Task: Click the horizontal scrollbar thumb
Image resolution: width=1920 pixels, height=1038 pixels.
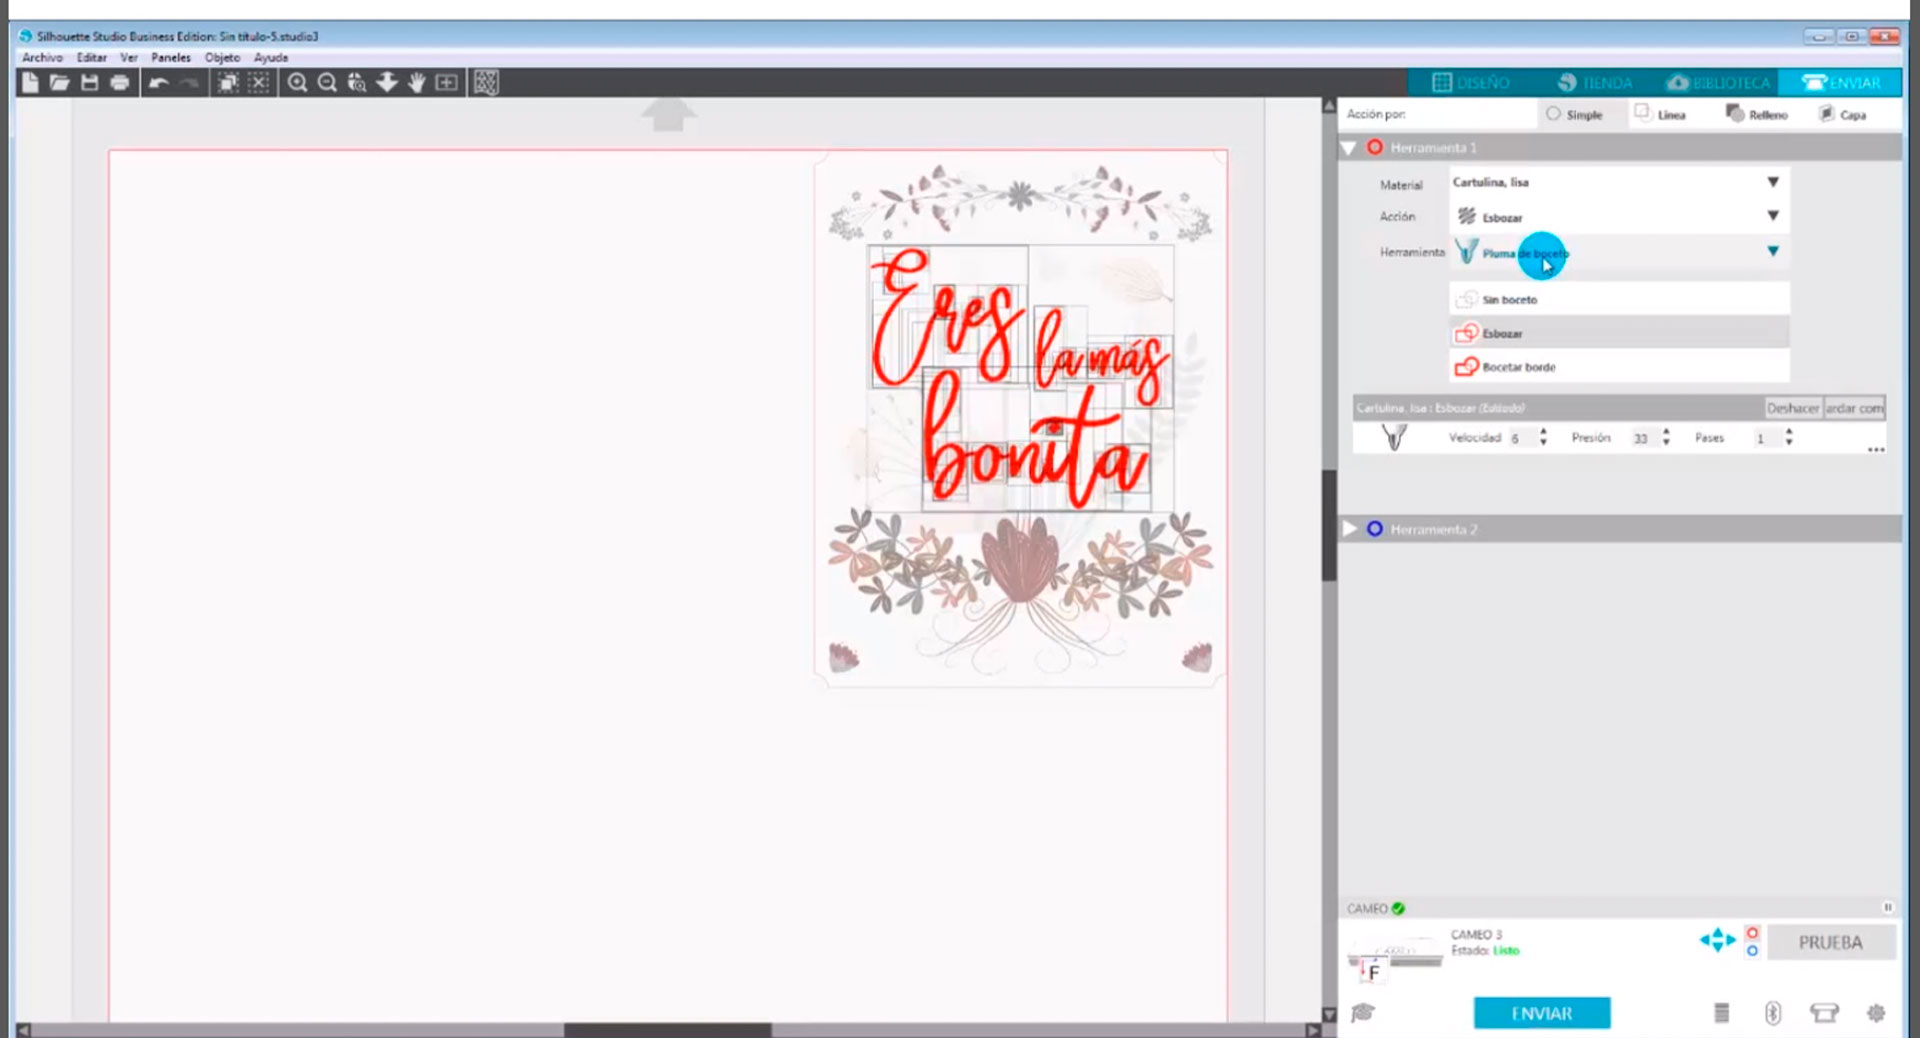Action: pyautogui.click(x=667, y=1030)
